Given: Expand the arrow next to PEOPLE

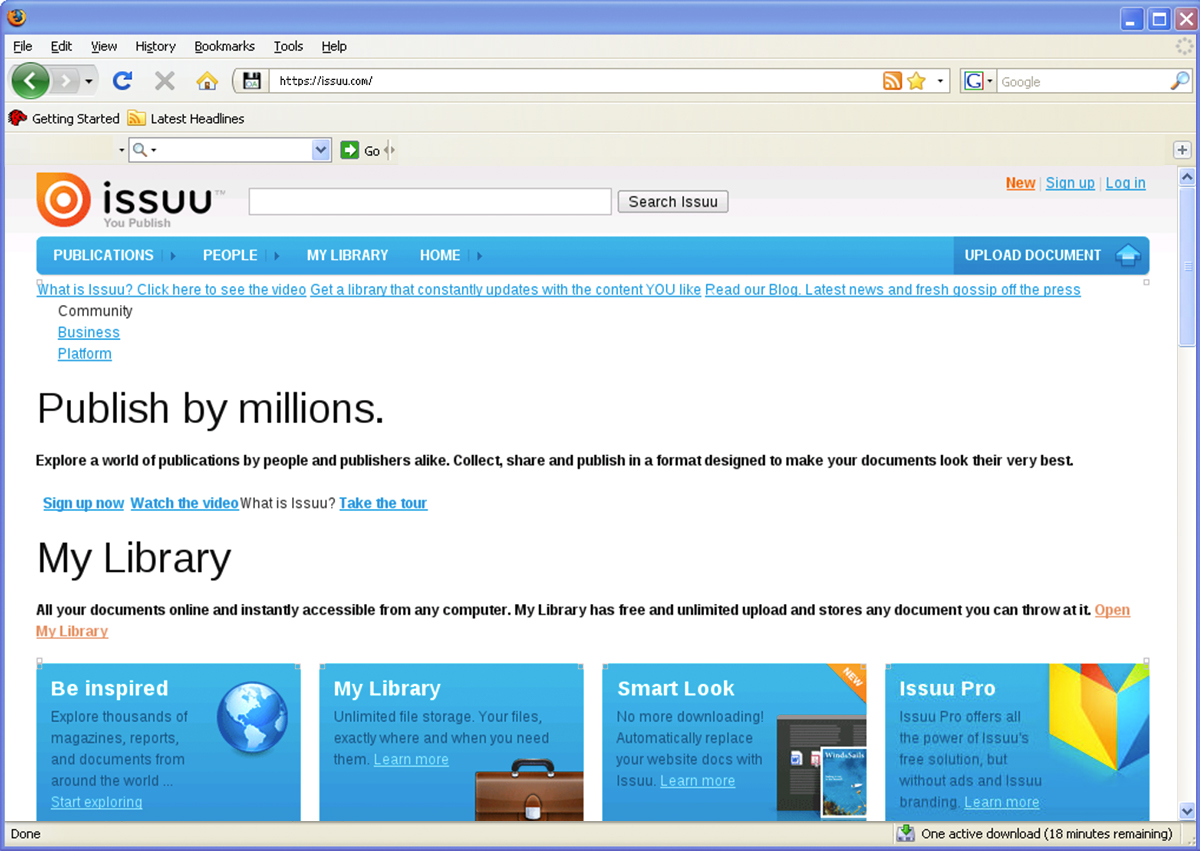Looking at the screenshot, I should (x=277, y=256).
